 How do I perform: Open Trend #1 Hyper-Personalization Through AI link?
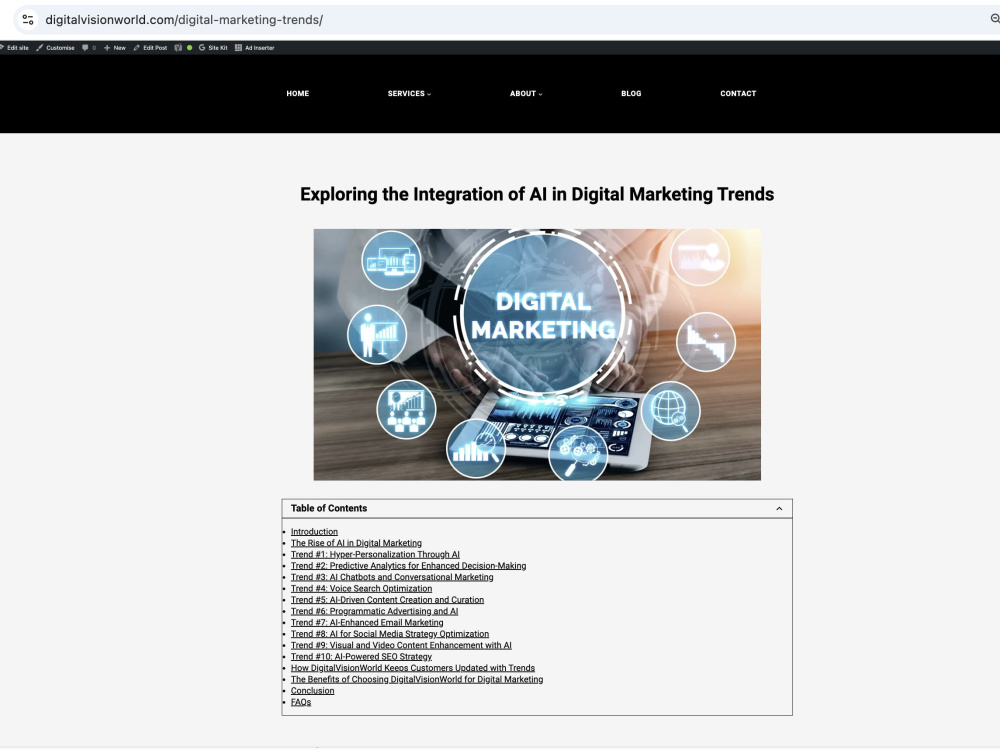tap(375, 555)
